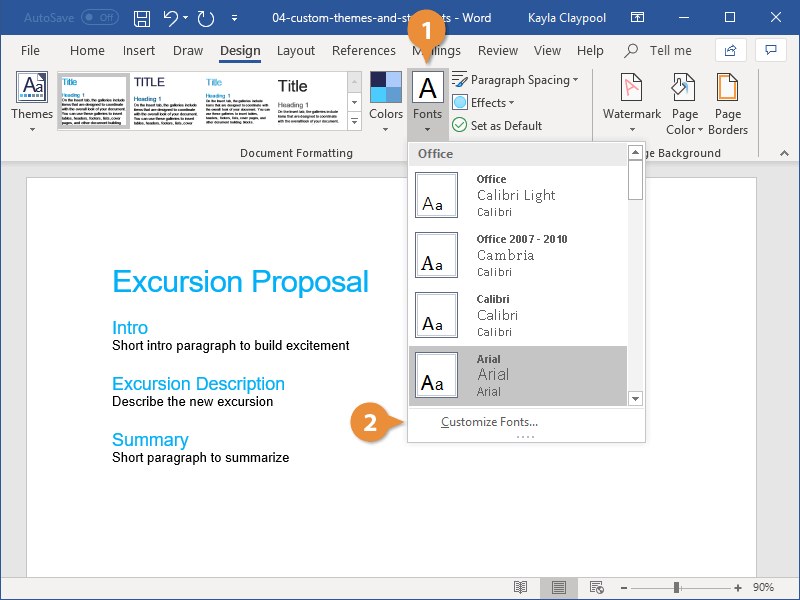Click the Colors theme button
The height and width of the screenshot is (600, 800).
tap(386, 102)
